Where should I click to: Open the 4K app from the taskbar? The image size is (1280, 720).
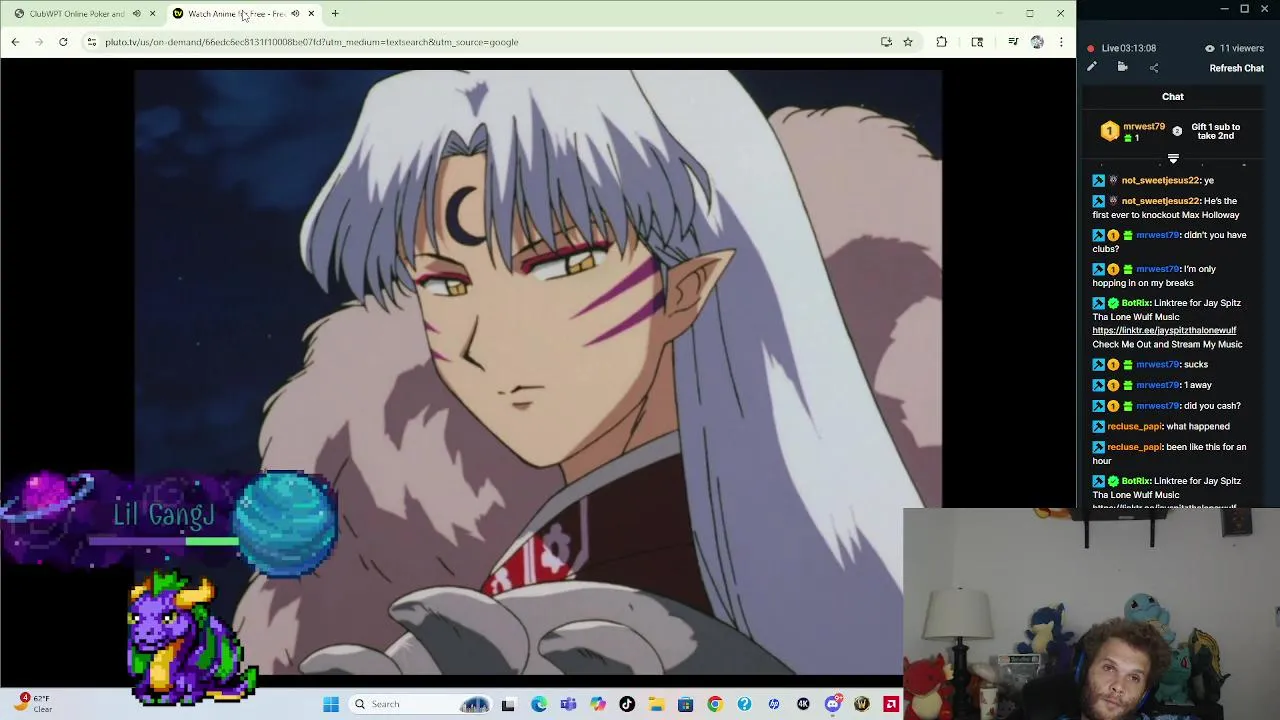803,704
